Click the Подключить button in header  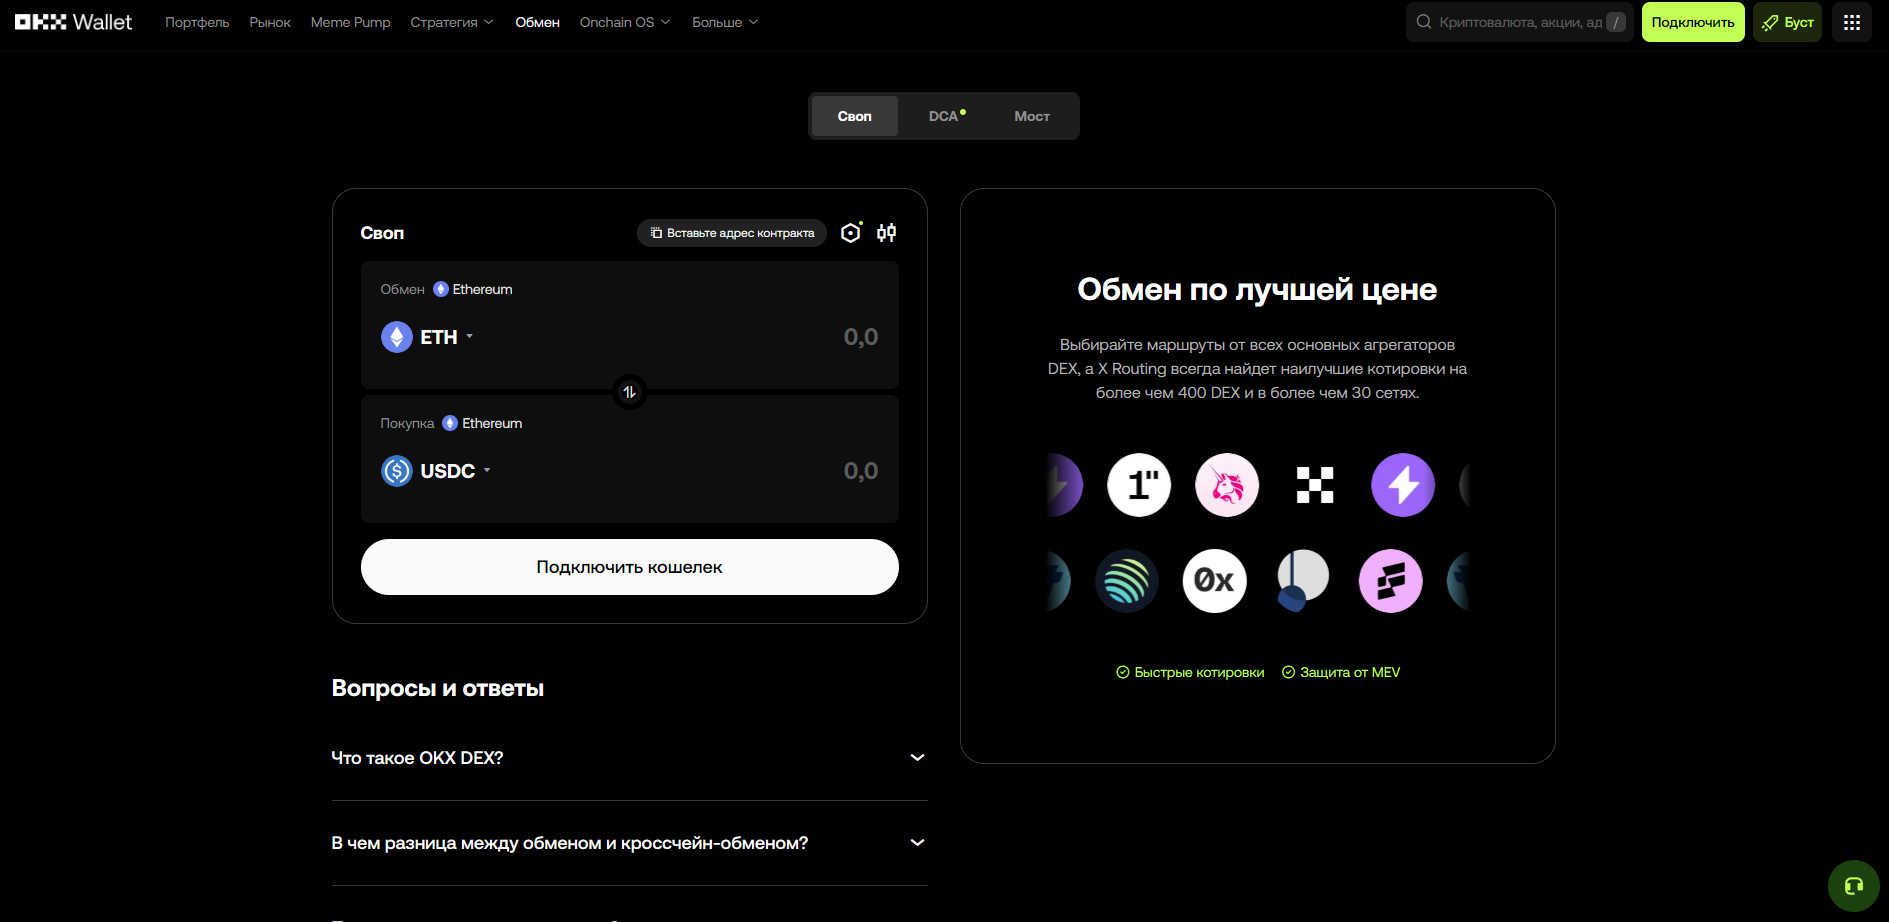click(x=1693, y=22)
